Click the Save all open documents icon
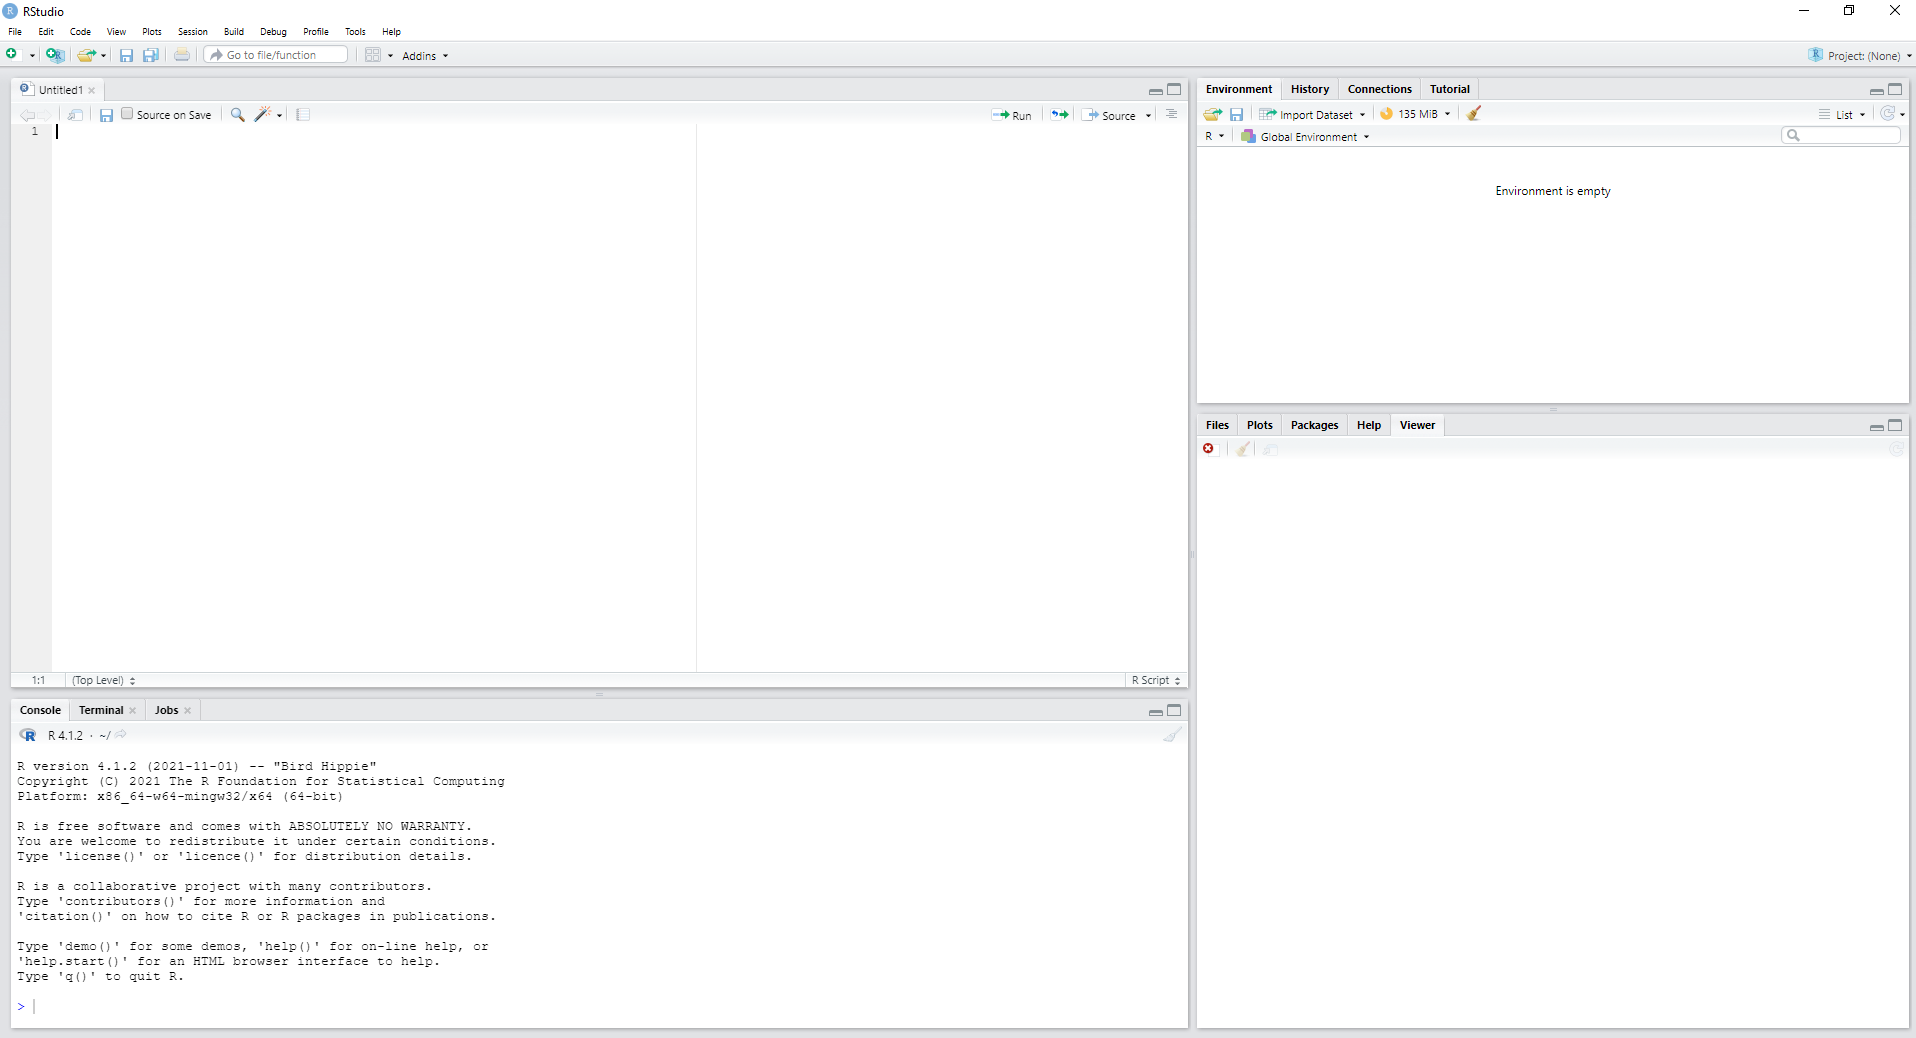This screenshot has height=1038, width=1916. 150,55
